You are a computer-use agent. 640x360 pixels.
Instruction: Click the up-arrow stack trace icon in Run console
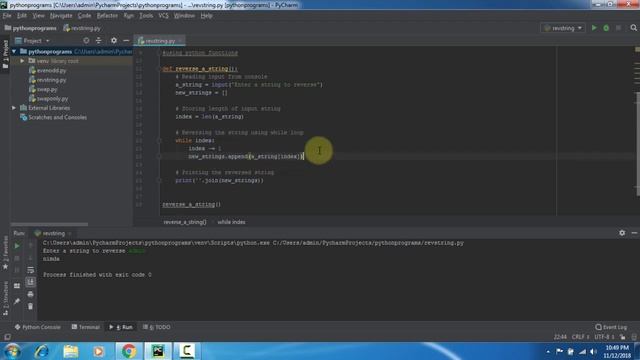coord(31,246)
